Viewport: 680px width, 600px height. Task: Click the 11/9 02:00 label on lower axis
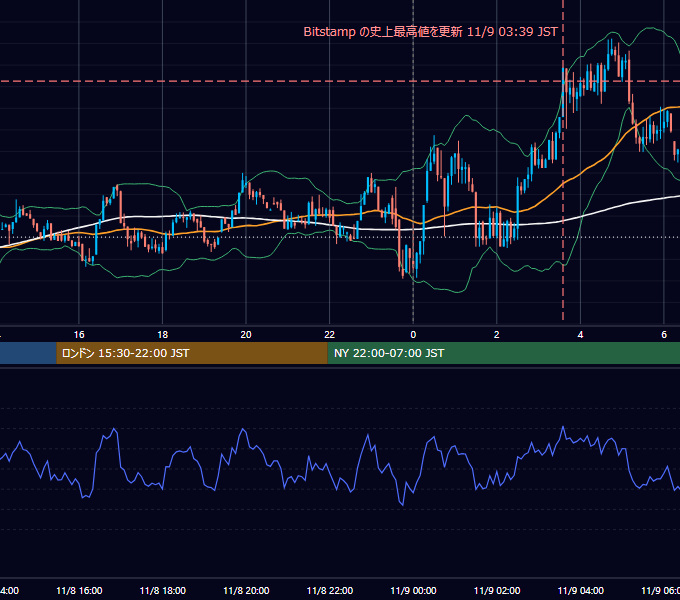pos(497,591)
